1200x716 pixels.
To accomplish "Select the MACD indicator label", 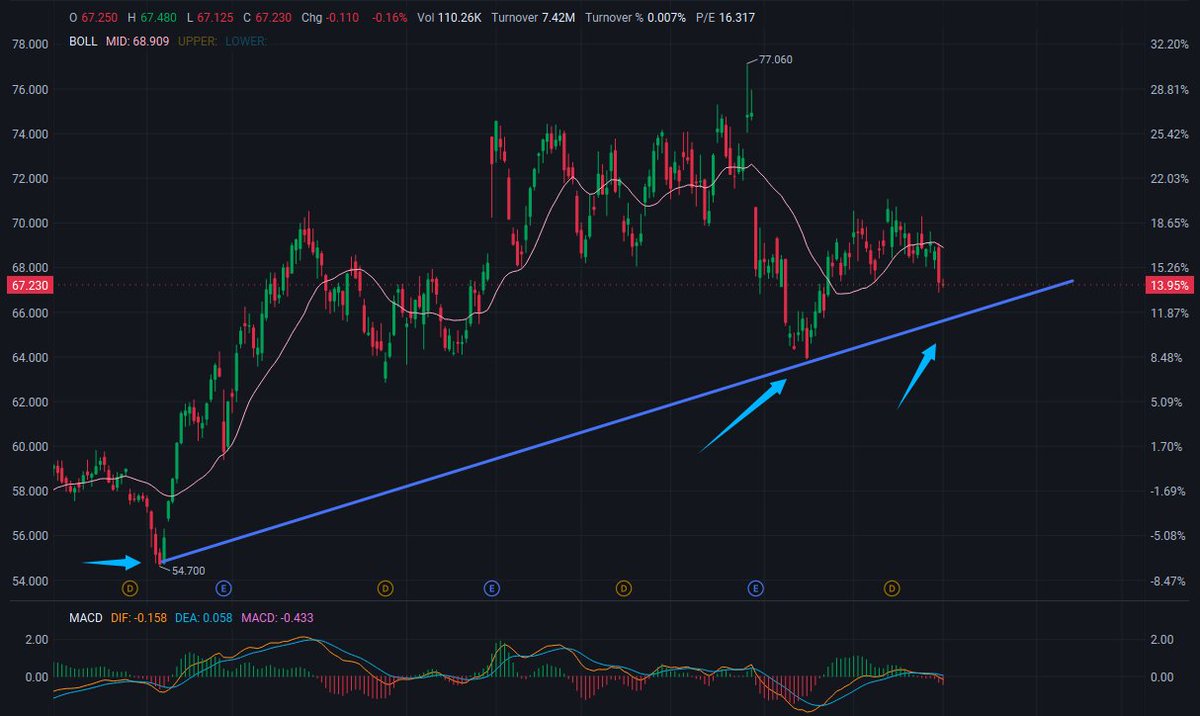I will click(85, 618).
